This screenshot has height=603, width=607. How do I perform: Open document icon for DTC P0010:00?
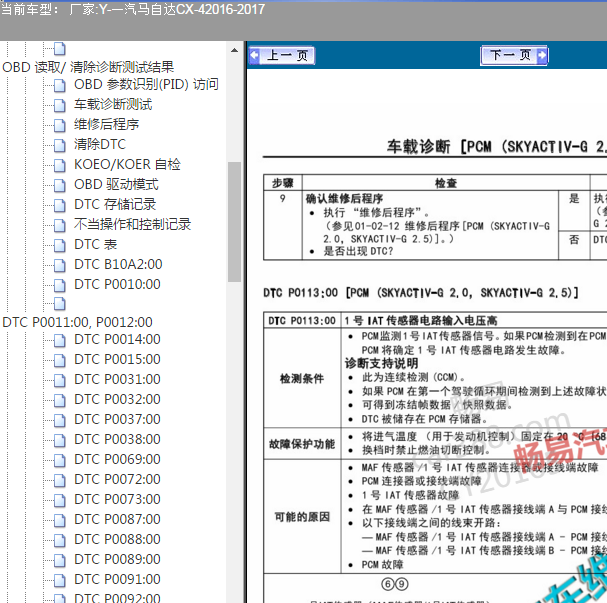[x=60, y=285]
